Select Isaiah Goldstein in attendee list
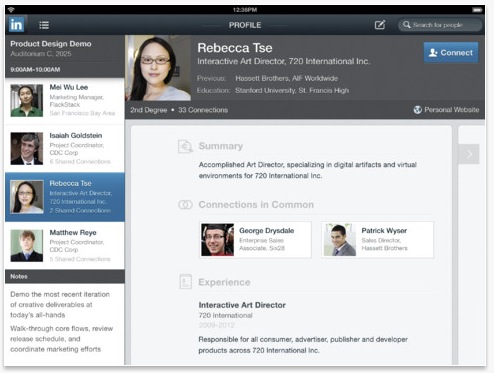Screen dimensions: 494x373 (65, 149)
